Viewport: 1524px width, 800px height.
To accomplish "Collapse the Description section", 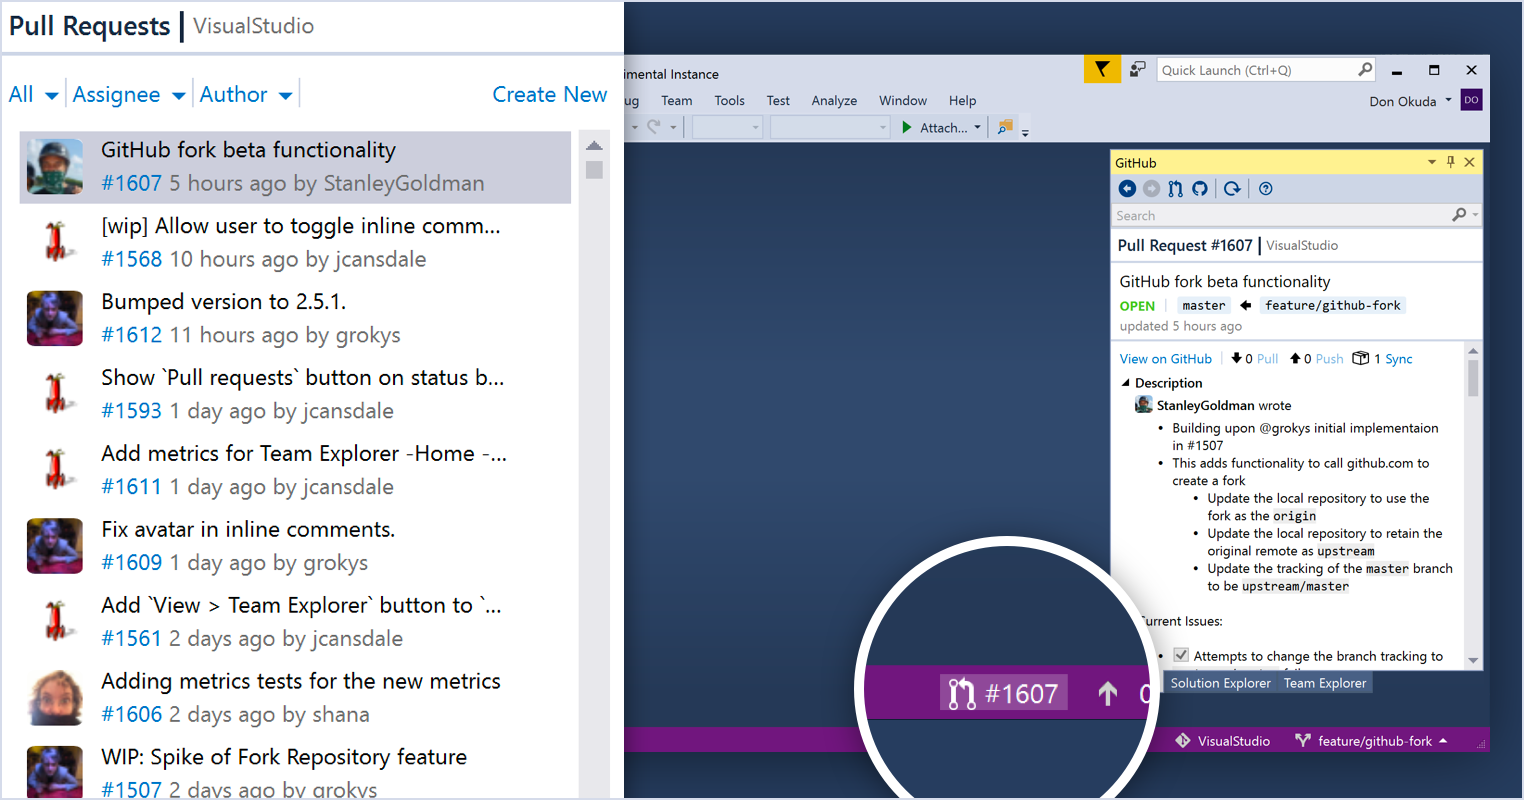I will coord(1126,383).
